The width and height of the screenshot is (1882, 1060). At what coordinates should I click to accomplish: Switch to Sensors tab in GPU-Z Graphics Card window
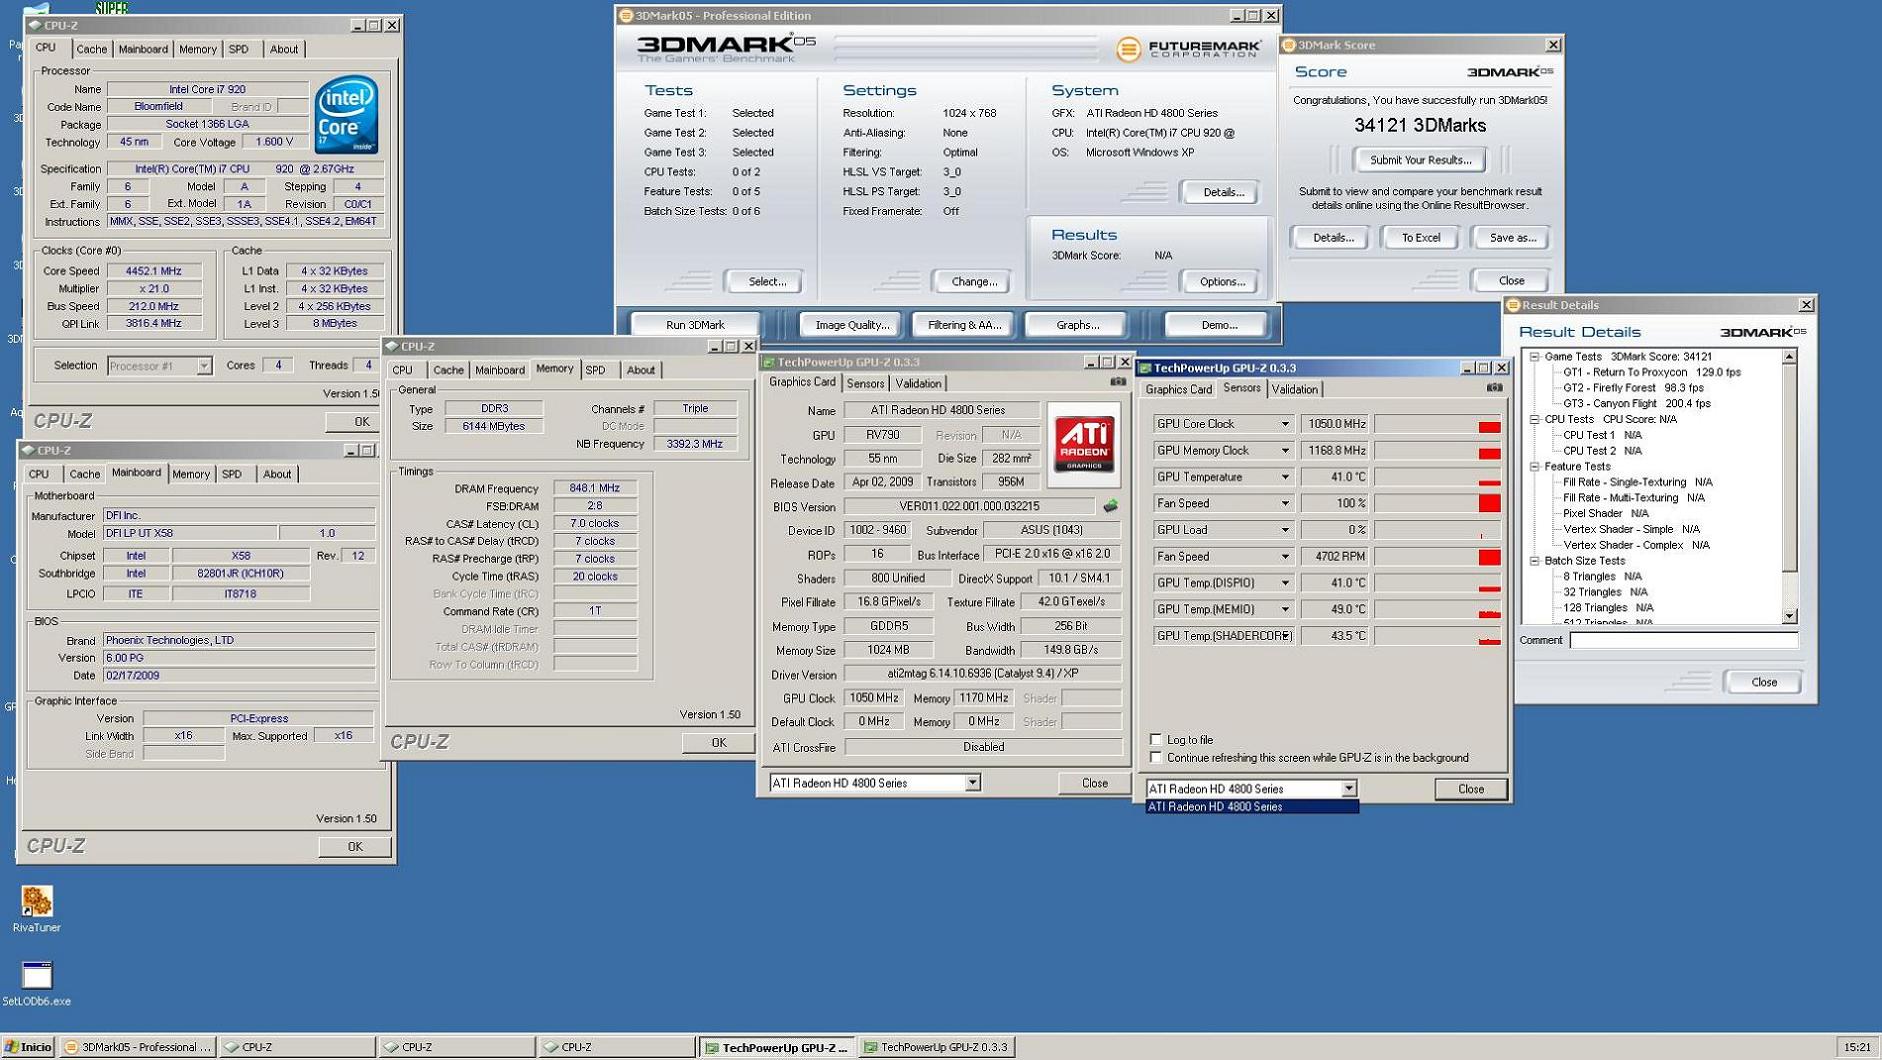point(865,384)
